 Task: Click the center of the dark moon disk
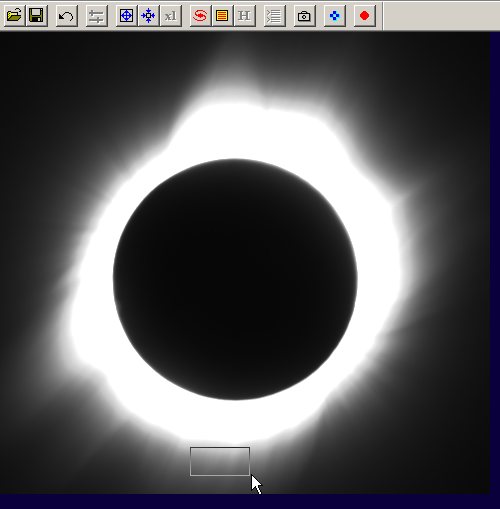tap(235, 279)
